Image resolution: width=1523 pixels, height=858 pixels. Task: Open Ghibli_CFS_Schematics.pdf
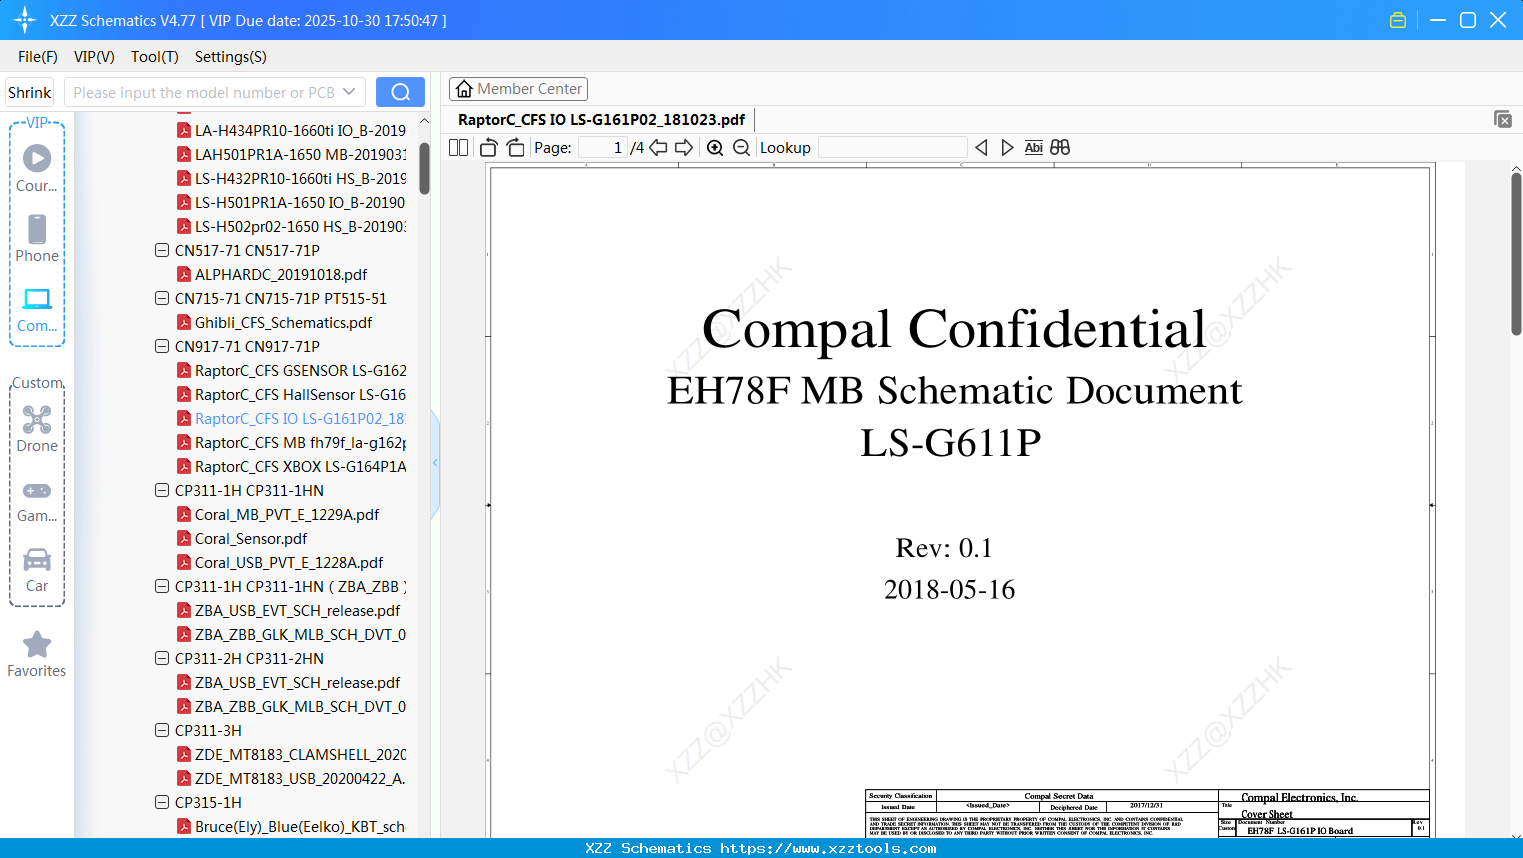tap(283, 322)
